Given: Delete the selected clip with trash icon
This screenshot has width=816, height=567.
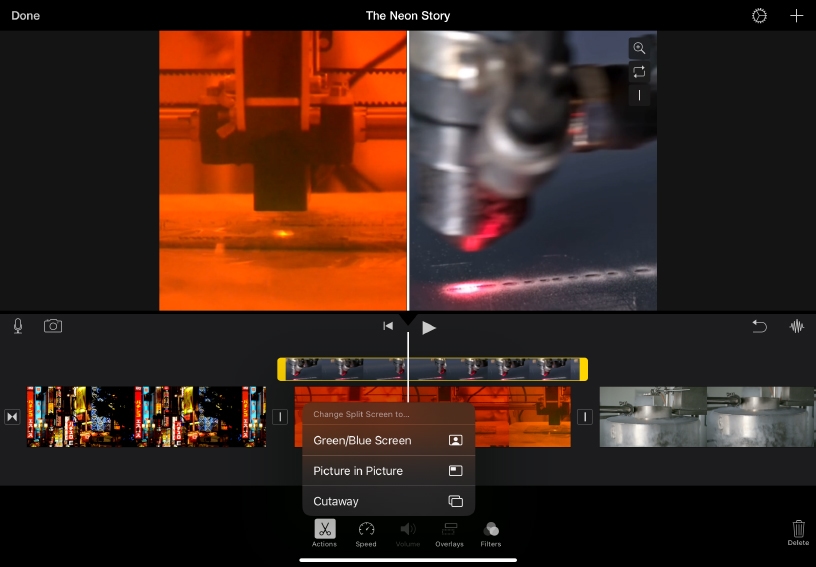Looking at the screenshot, I should tap(798, 532).
